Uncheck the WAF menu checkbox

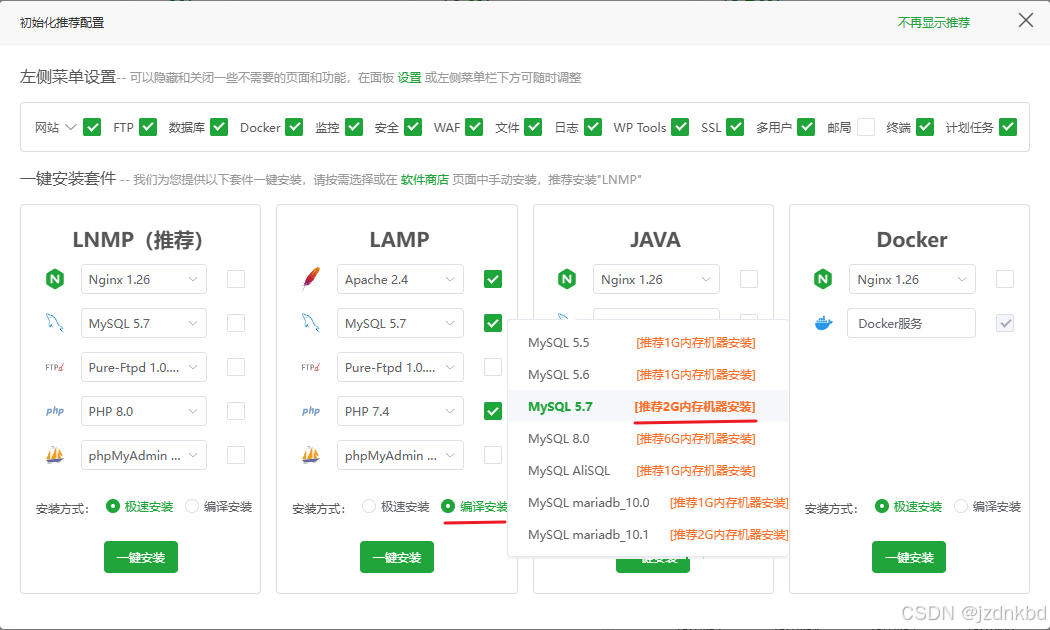point(474,127)
